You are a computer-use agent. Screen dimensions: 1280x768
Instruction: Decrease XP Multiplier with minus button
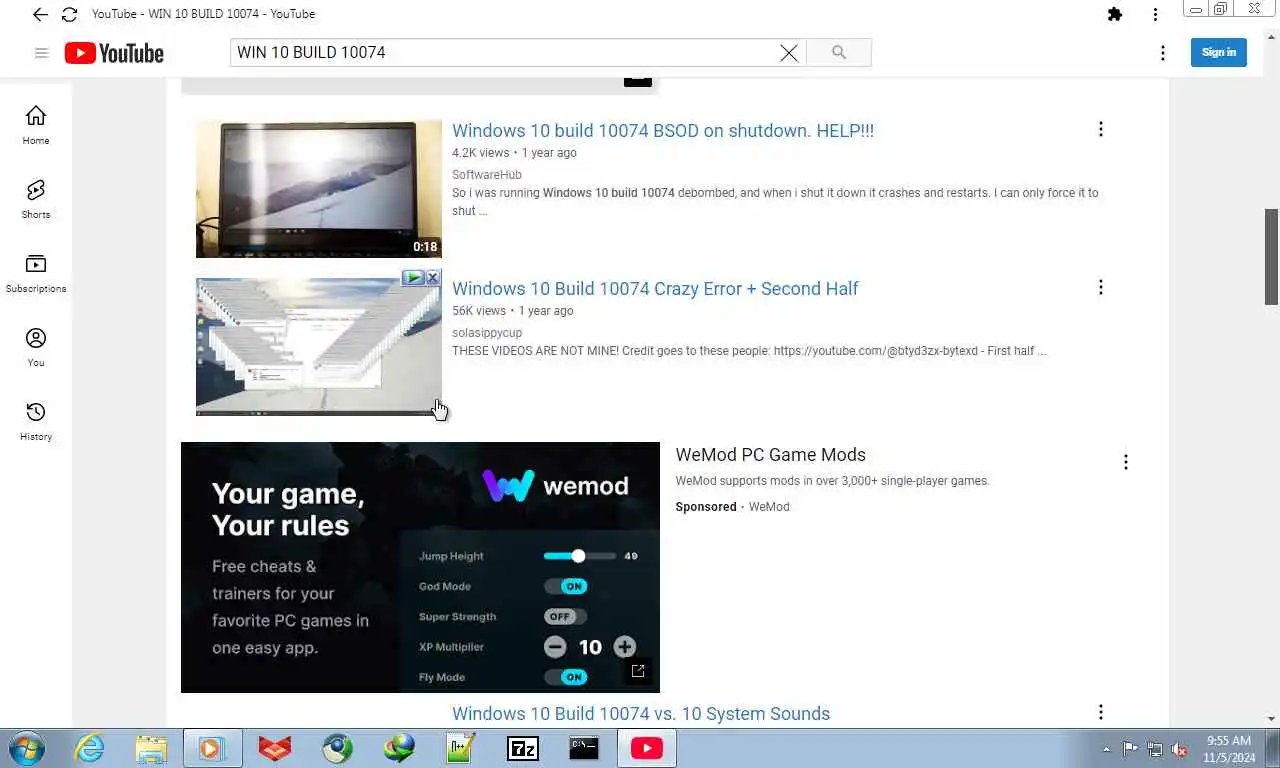click(x=555, y=647)
